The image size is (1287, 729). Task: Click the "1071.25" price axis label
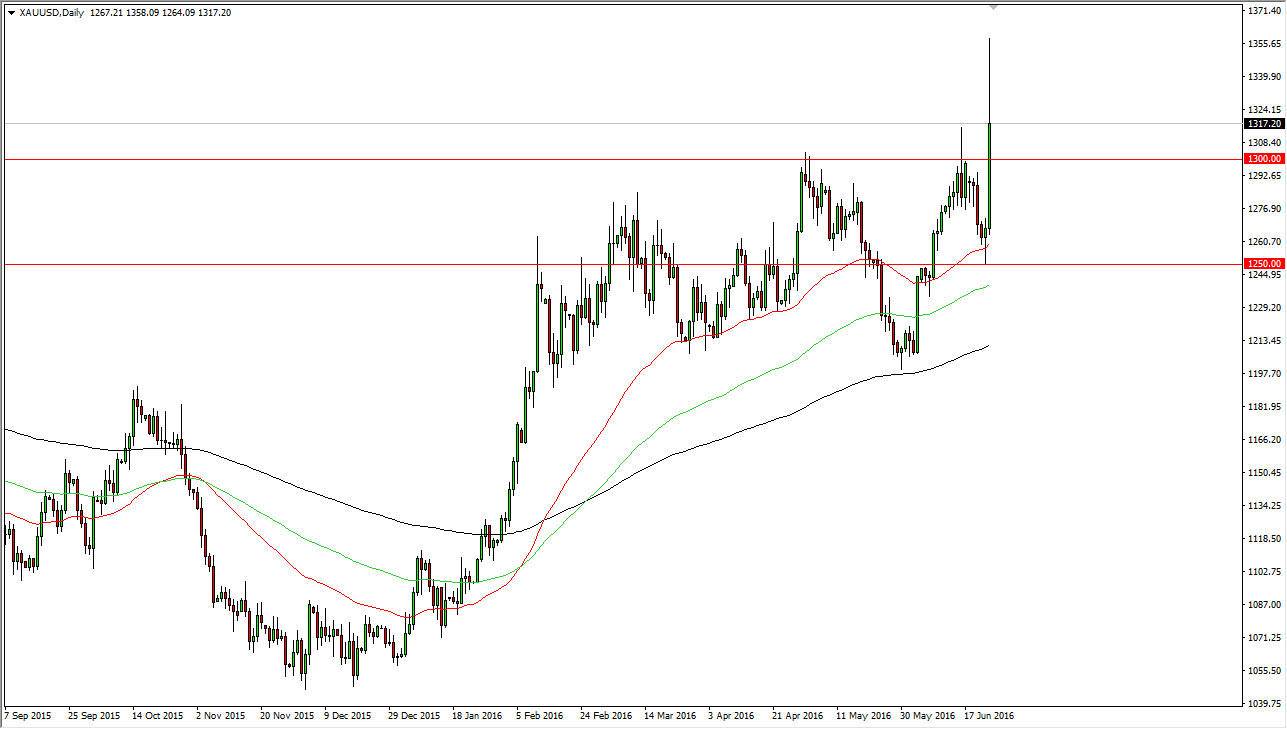click(x=1264, y=638)
